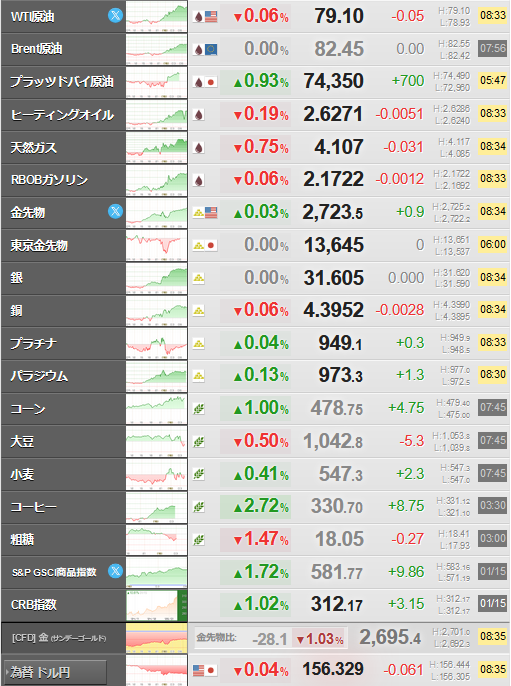The image size is (511, 686).
Task: Open the 粗糖 link
Action: click(22, 539)
